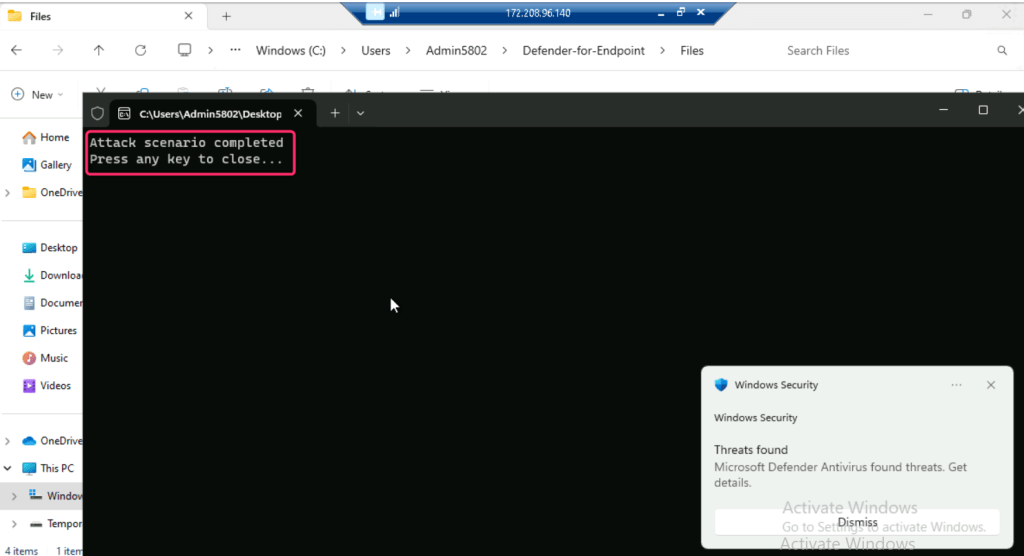The image size is (1024, 556).
Task: Open Gallery in the navigation pane
Action: click(x=55, y=165)
